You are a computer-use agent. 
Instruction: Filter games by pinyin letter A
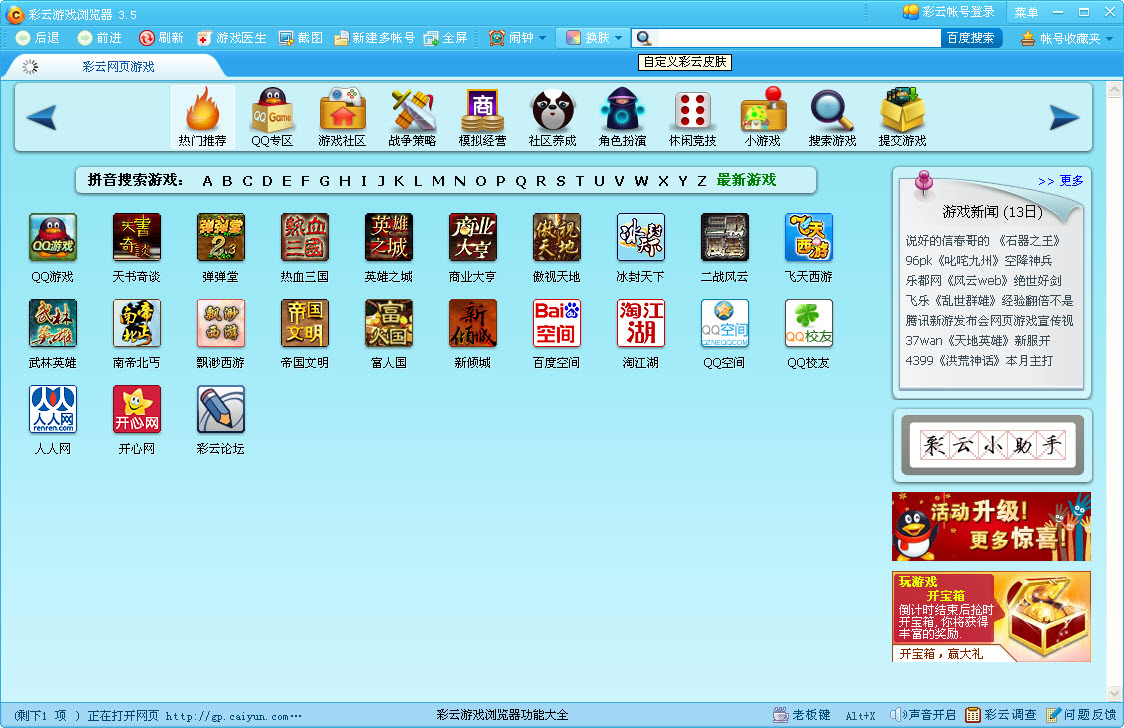(x=207, y=181)
